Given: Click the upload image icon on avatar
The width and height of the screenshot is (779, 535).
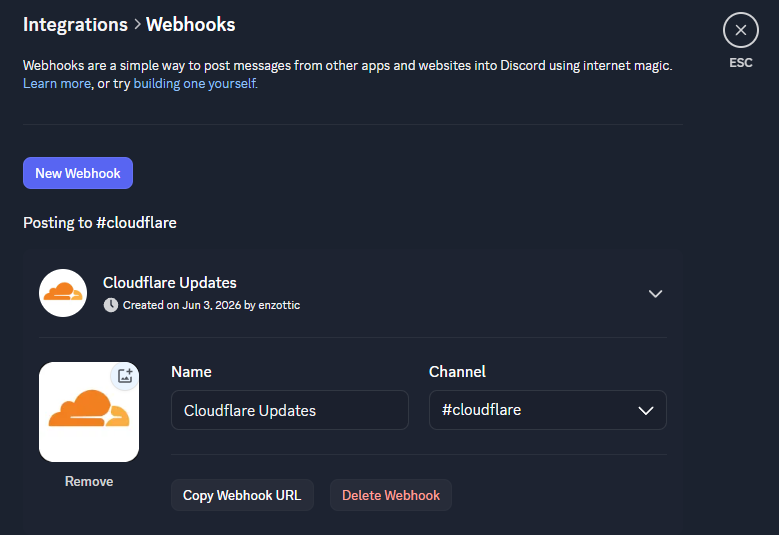Looking at the screenshot, I should click(125, 376).
